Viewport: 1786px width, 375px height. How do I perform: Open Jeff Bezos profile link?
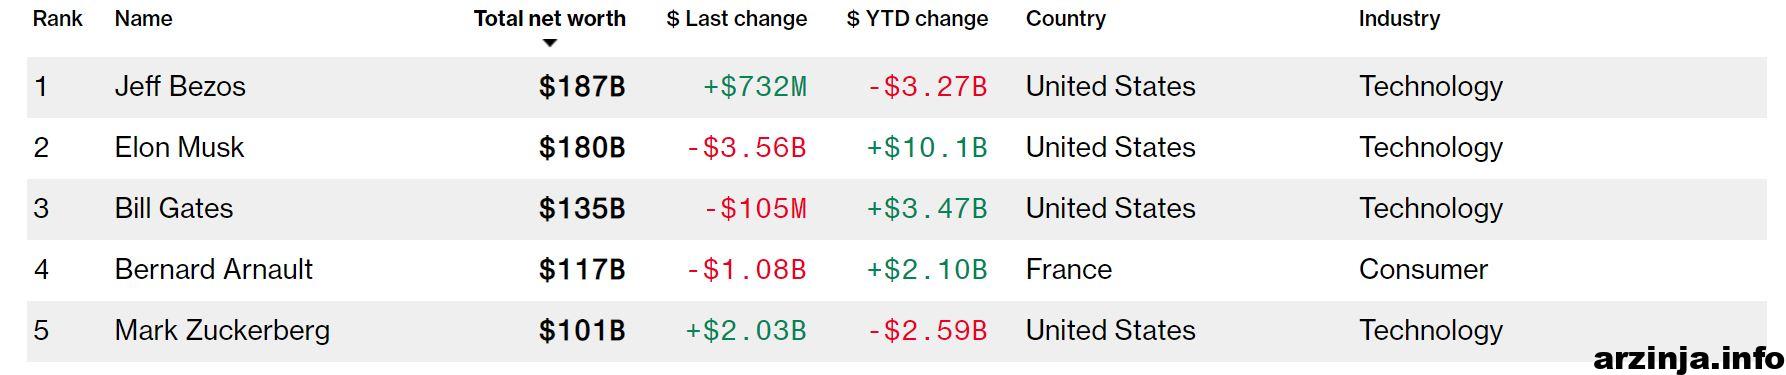tap(180, 87)
